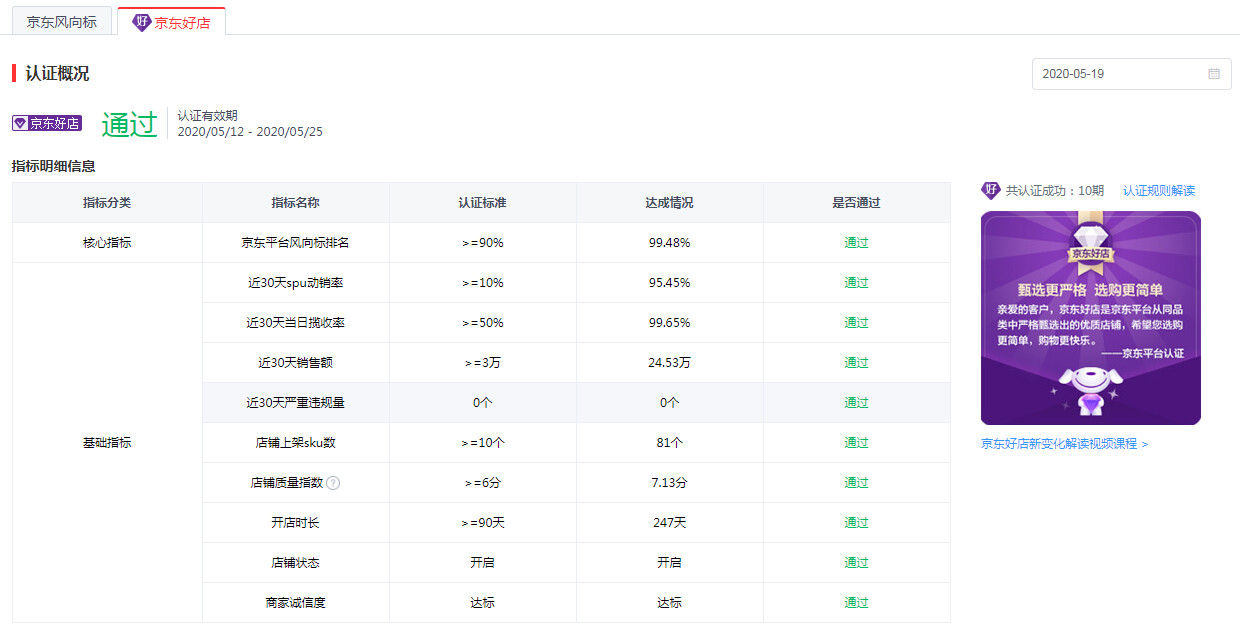Click 通过 in 开店时长 row
The width and height of the screenshot is (1240, 632).
point(857,523)
